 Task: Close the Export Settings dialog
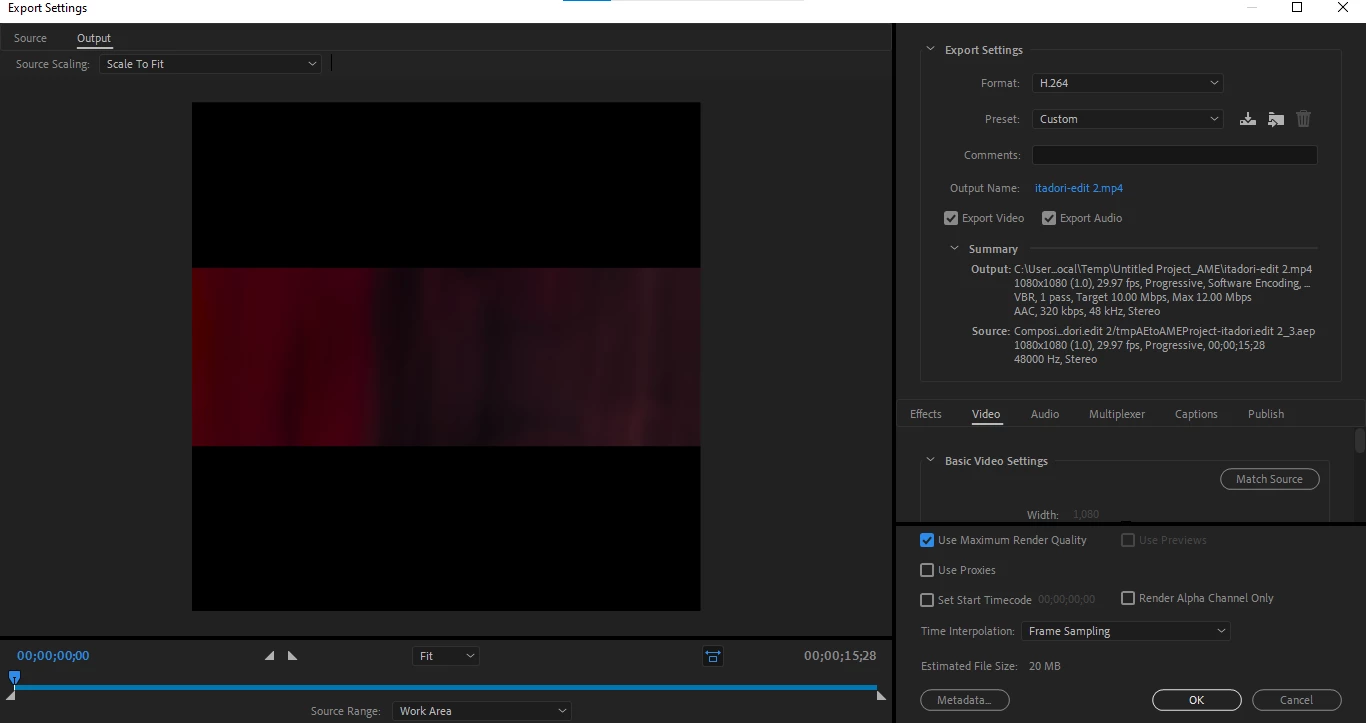pyautogui.click(x=1343, y=8)
